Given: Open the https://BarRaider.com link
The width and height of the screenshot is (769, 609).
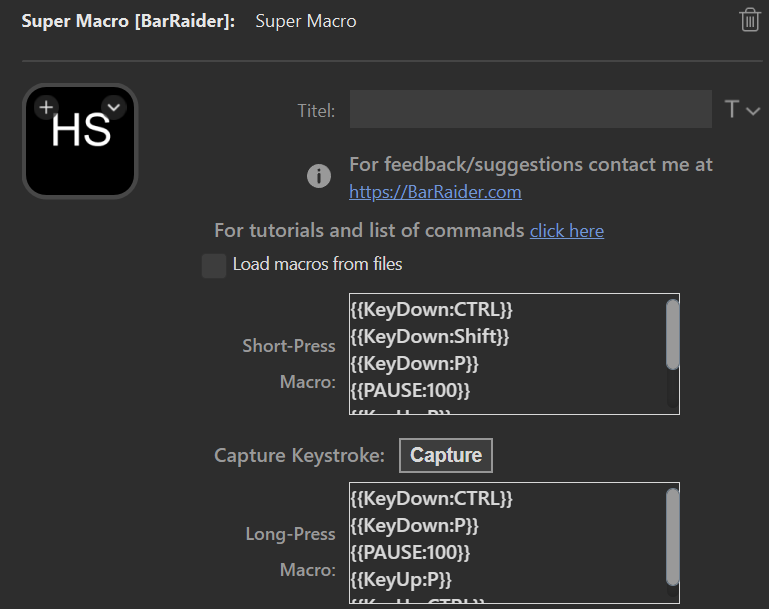Looking at the screenshot, I should click(435, 191).
